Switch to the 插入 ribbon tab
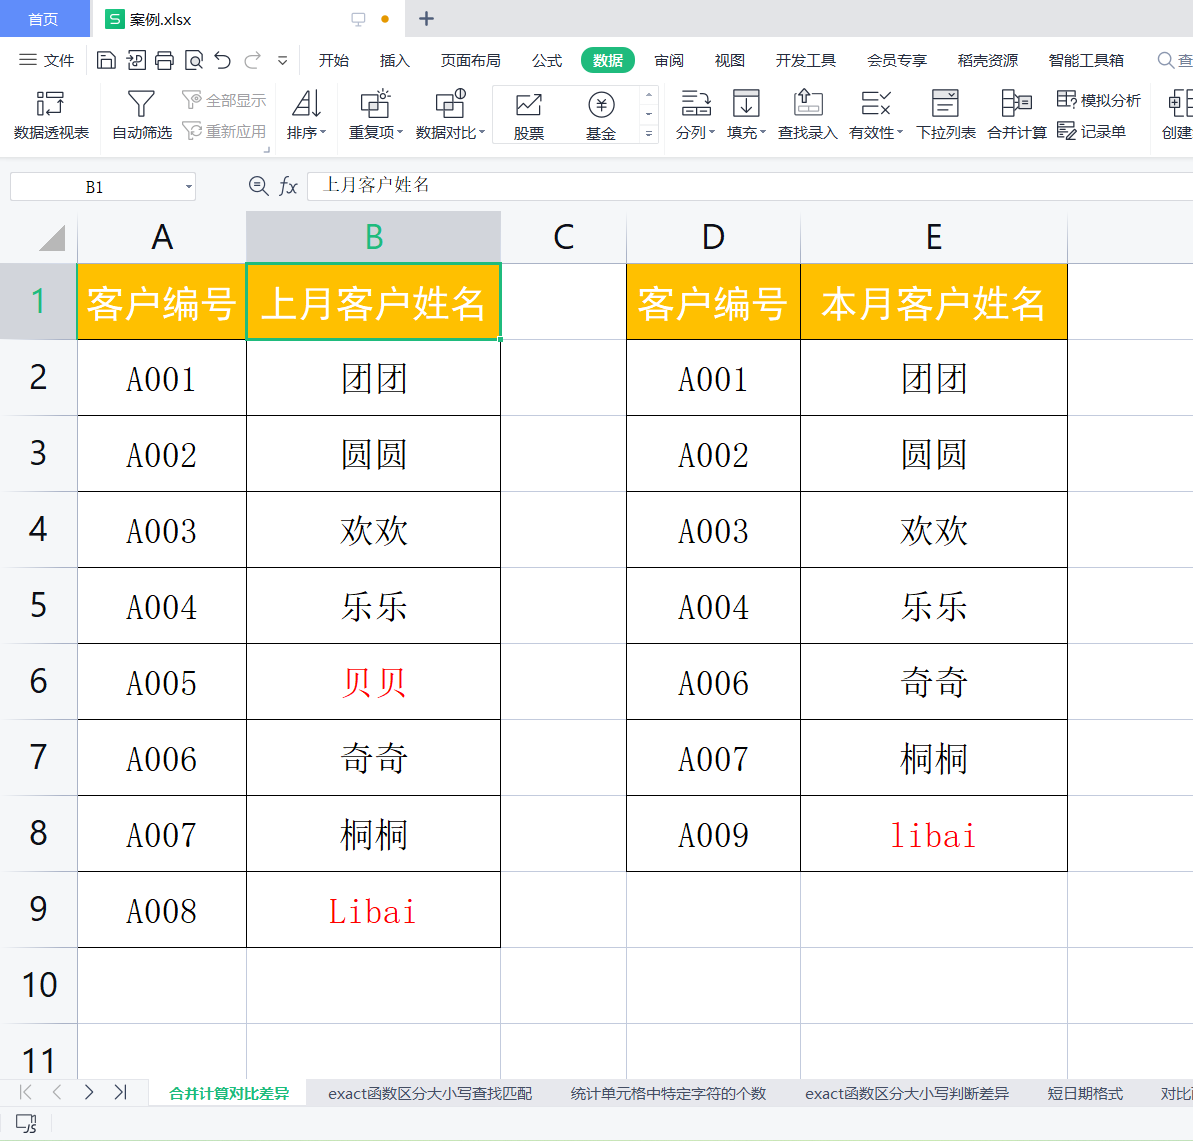Viewport: 1193px width, 1141px height. (394, 60)
